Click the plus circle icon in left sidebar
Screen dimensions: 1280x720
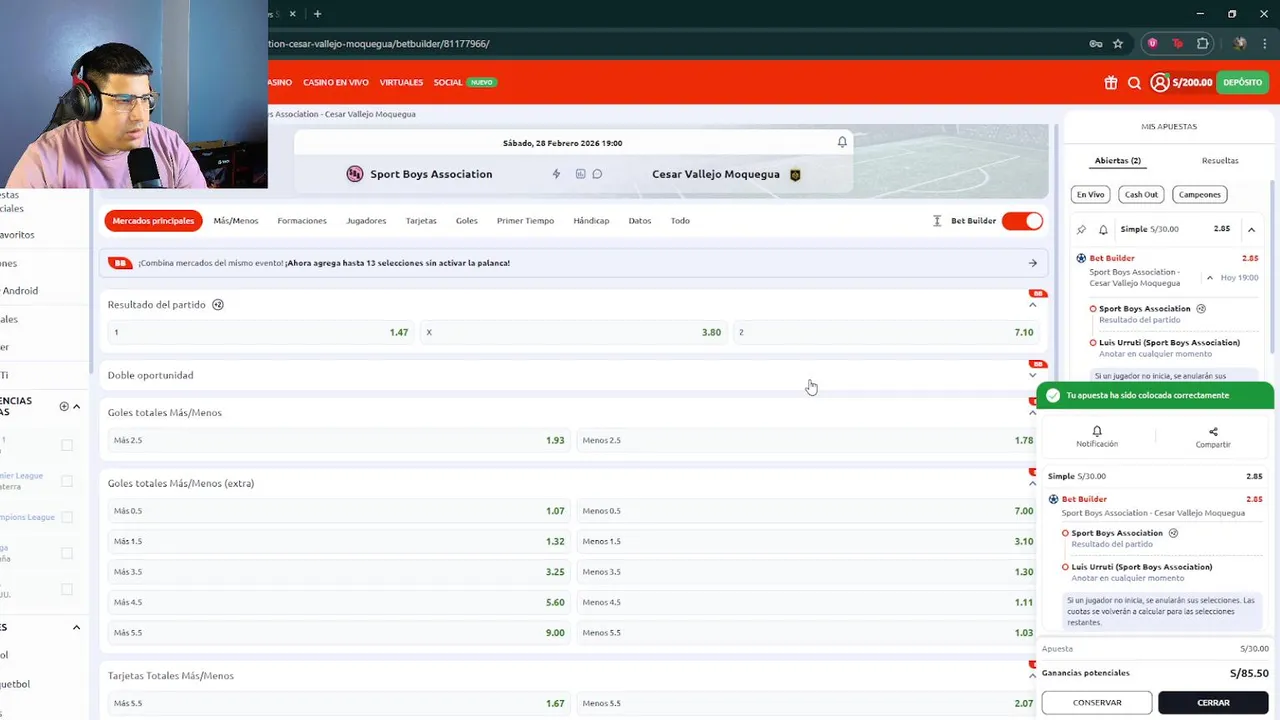pyautogui.click(x=64, y=406)
